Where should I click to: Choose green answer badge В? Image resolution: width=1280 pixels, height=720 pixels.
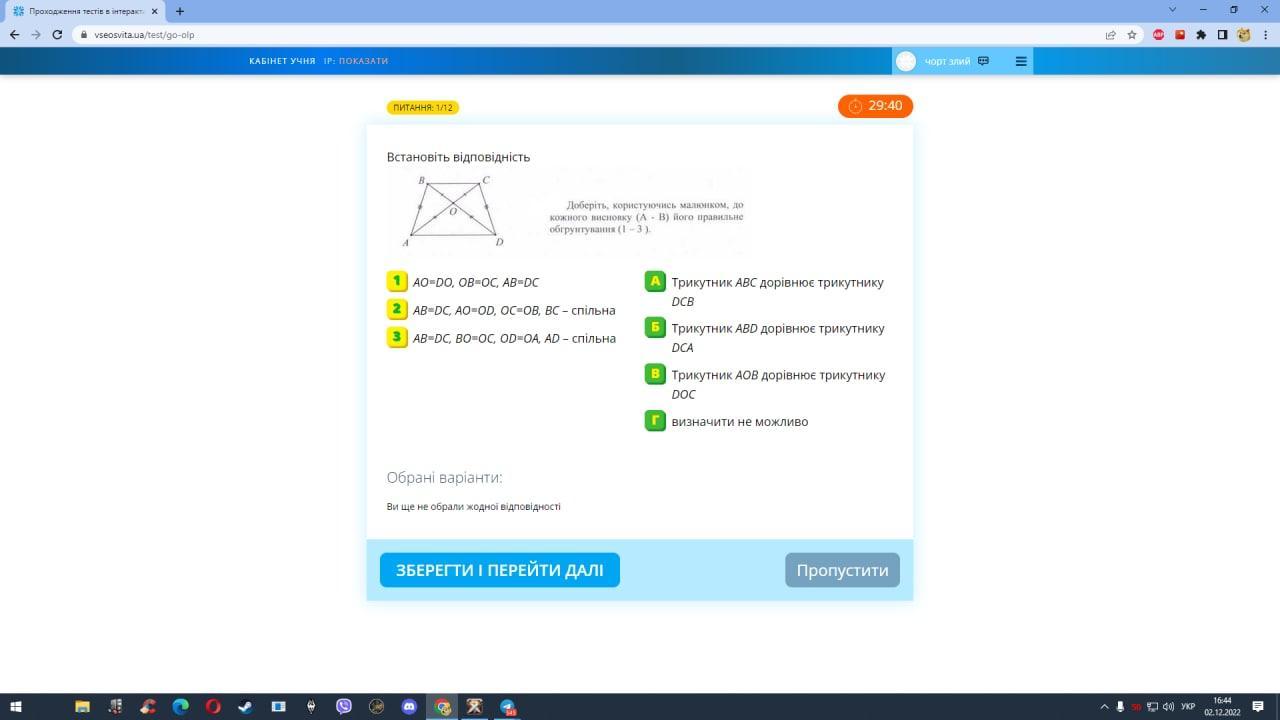pos(655,375)
